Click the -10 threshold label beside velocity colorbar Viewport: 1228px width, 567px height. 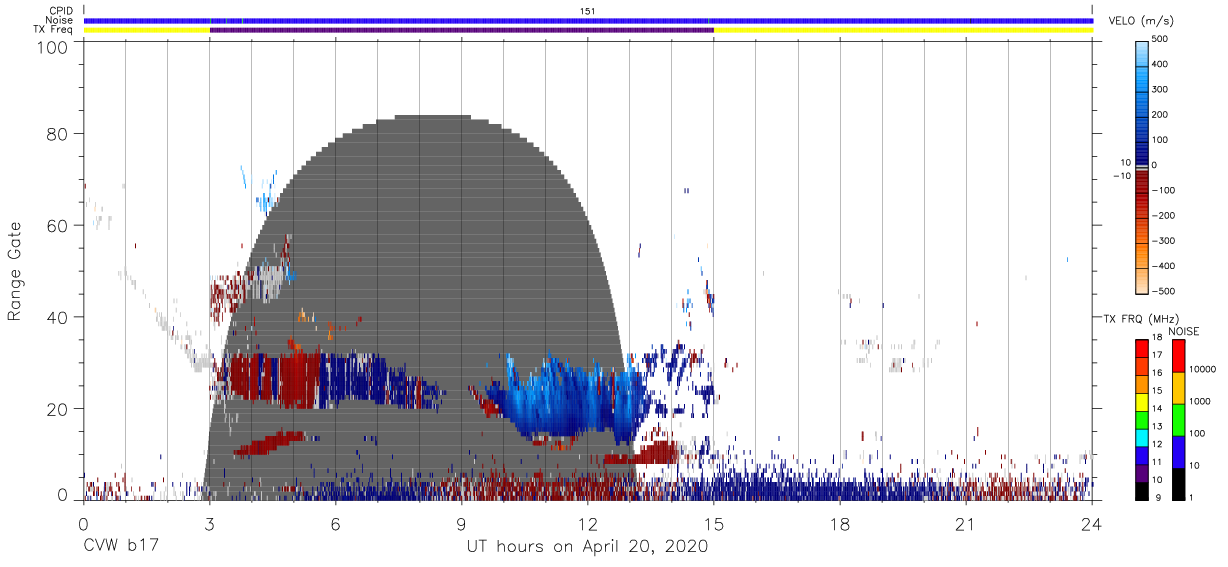pyautogui.click(x=1121, y=175)
